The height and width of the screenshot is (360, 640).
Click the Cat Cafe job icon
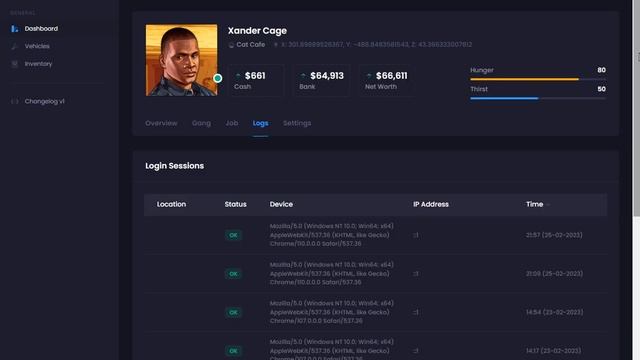(x=231, y=45)
